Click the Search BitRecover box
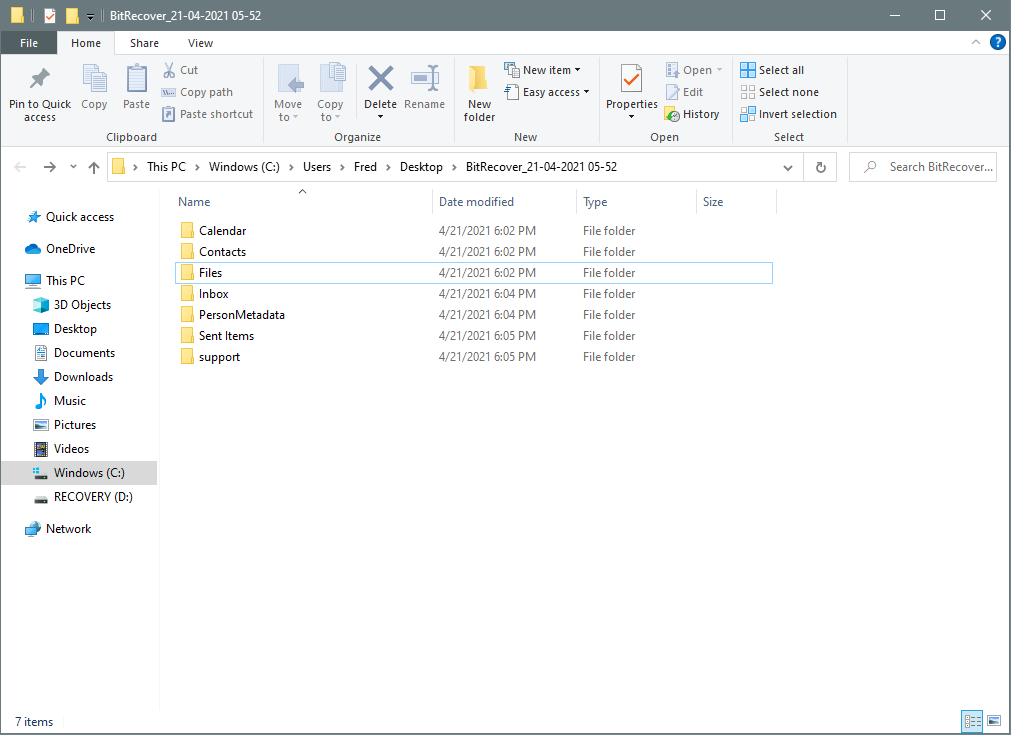 coord(923,167)
